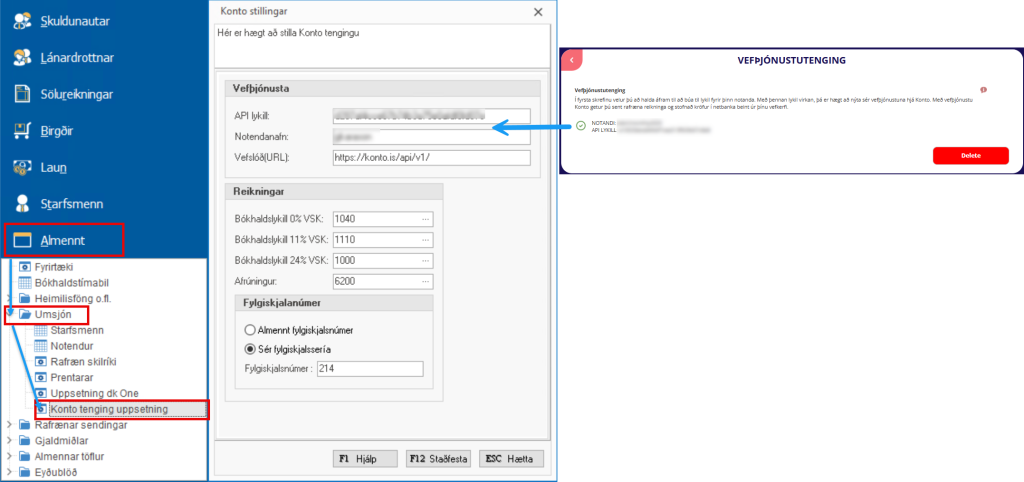Select Almennt fylgiskjalsnúmer radio option
This screenshot has width=1024, height=482.
249,330
